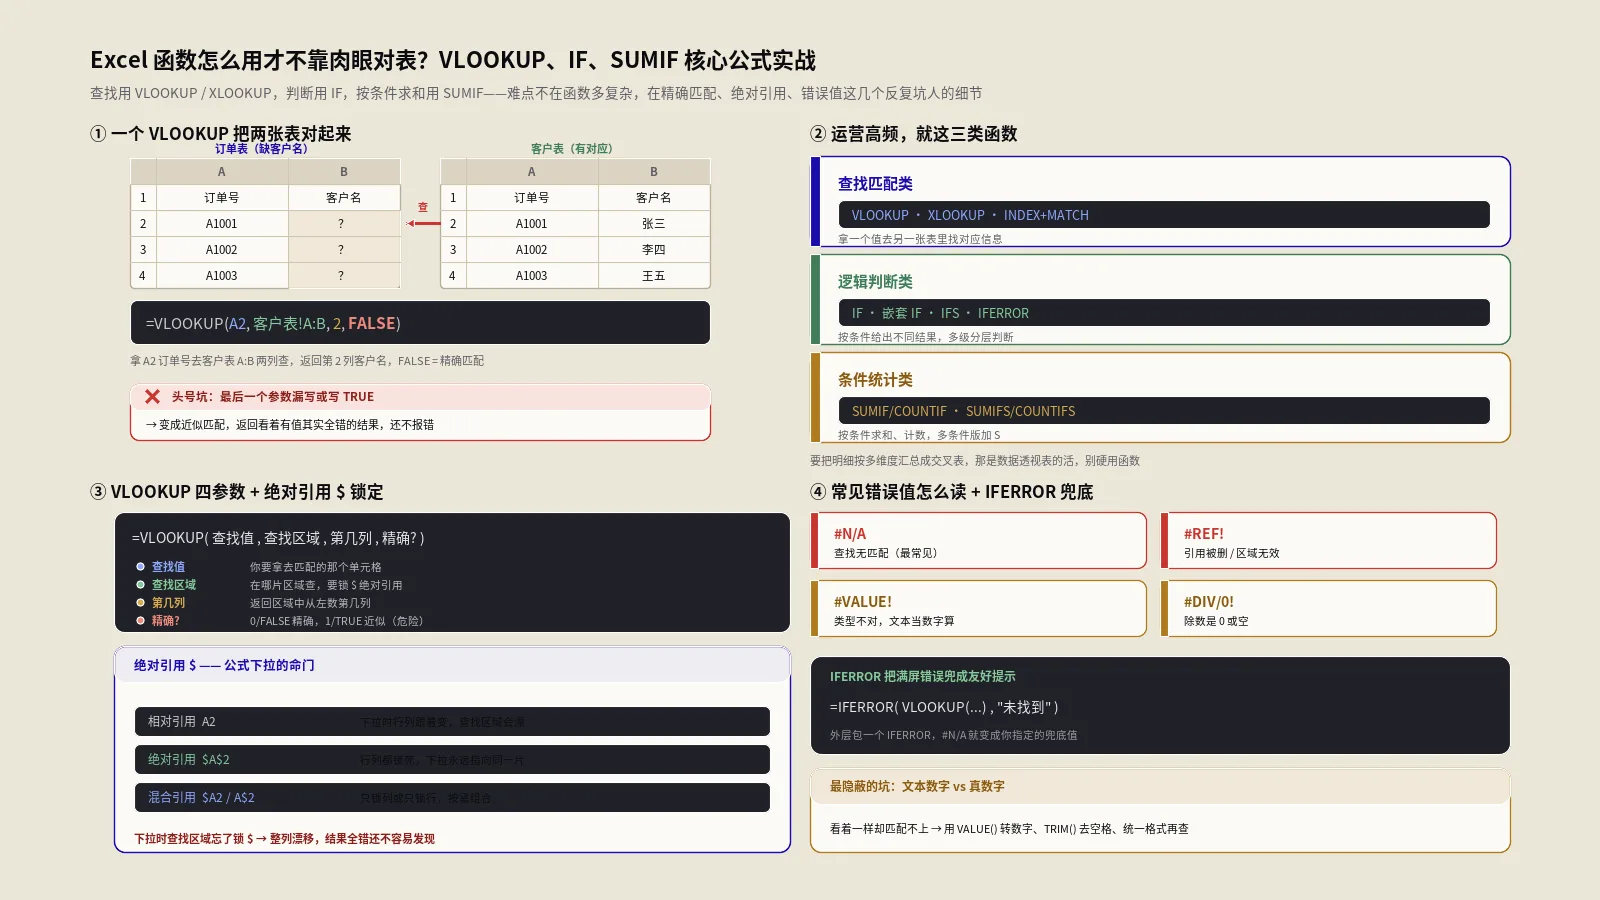
Task: Click the 客户名 header cell in the 订单表
Action: pyautogui.click(x=344, y=198)
